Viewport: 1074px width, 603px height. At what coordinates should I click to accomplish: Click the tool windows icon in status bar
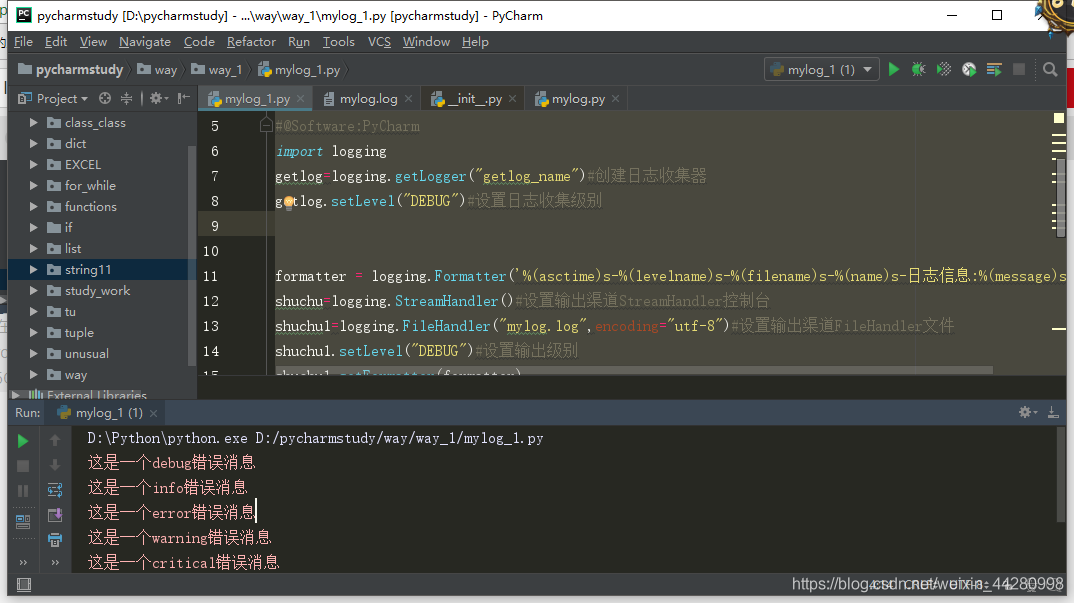[23, 584]
